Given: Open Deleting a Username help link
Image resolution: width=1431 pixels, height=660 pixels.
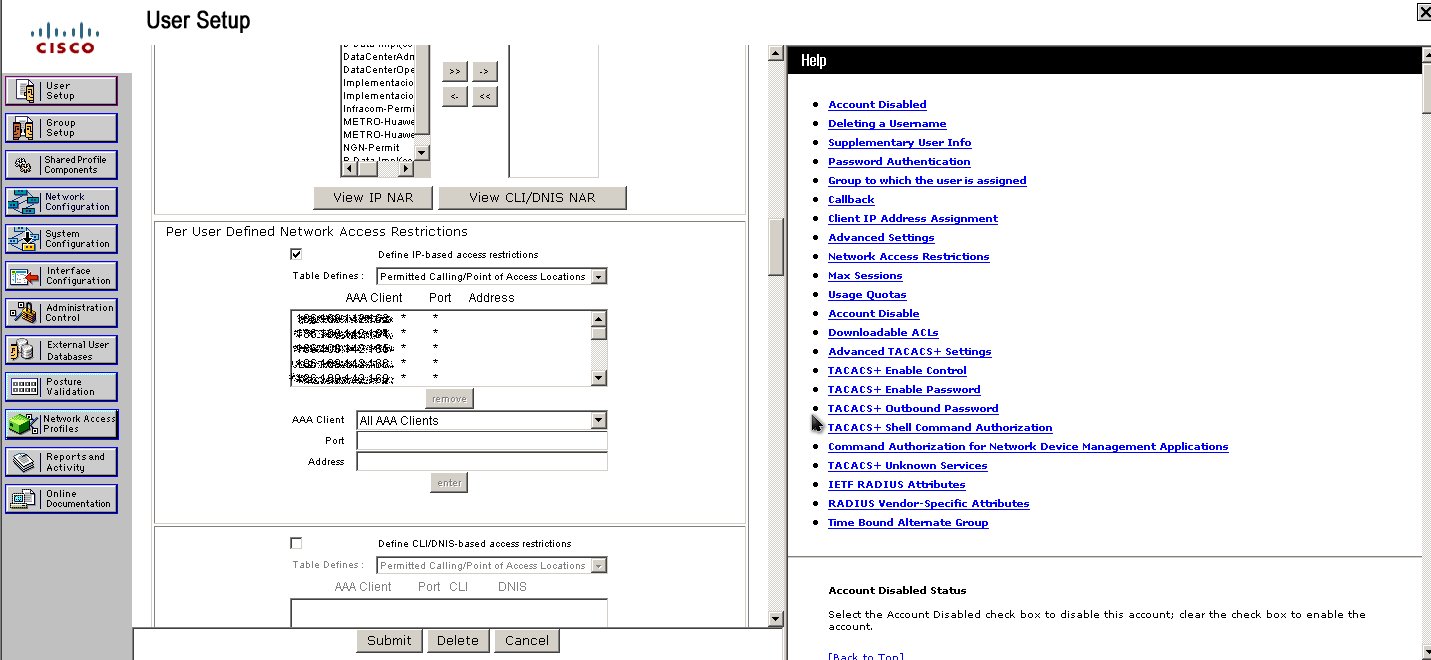Looking at the screenshot, I should 887,123.
